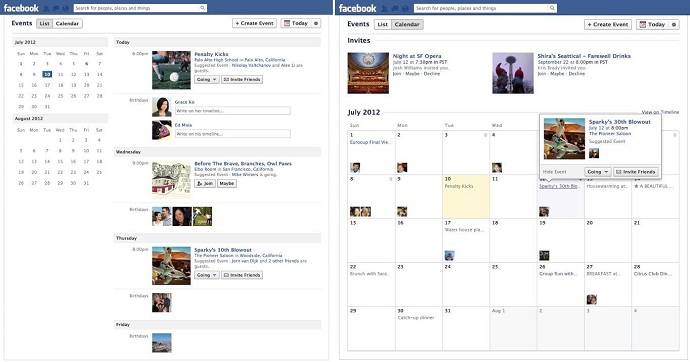Image resolution: width=690 pixels, height=362 pixels.
Task: Open Housewarming entry on calendar
Action: [607, 186]
